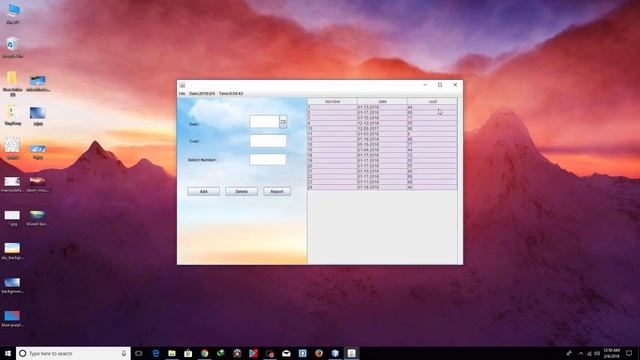
Task: Click the Delete button
Action: [x=241, y=191]
